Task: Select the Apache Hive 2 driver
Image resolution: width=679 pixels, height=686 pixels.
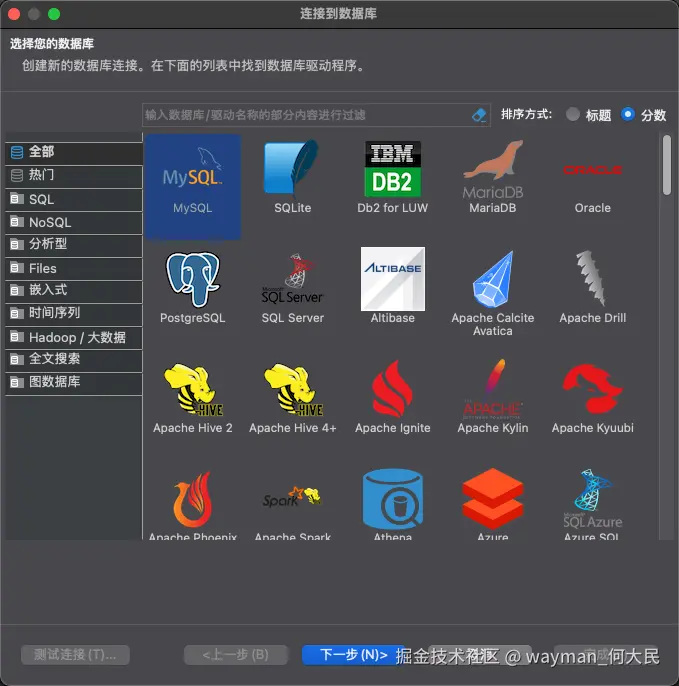Action: pyautogui.click(x=192, y=398)
